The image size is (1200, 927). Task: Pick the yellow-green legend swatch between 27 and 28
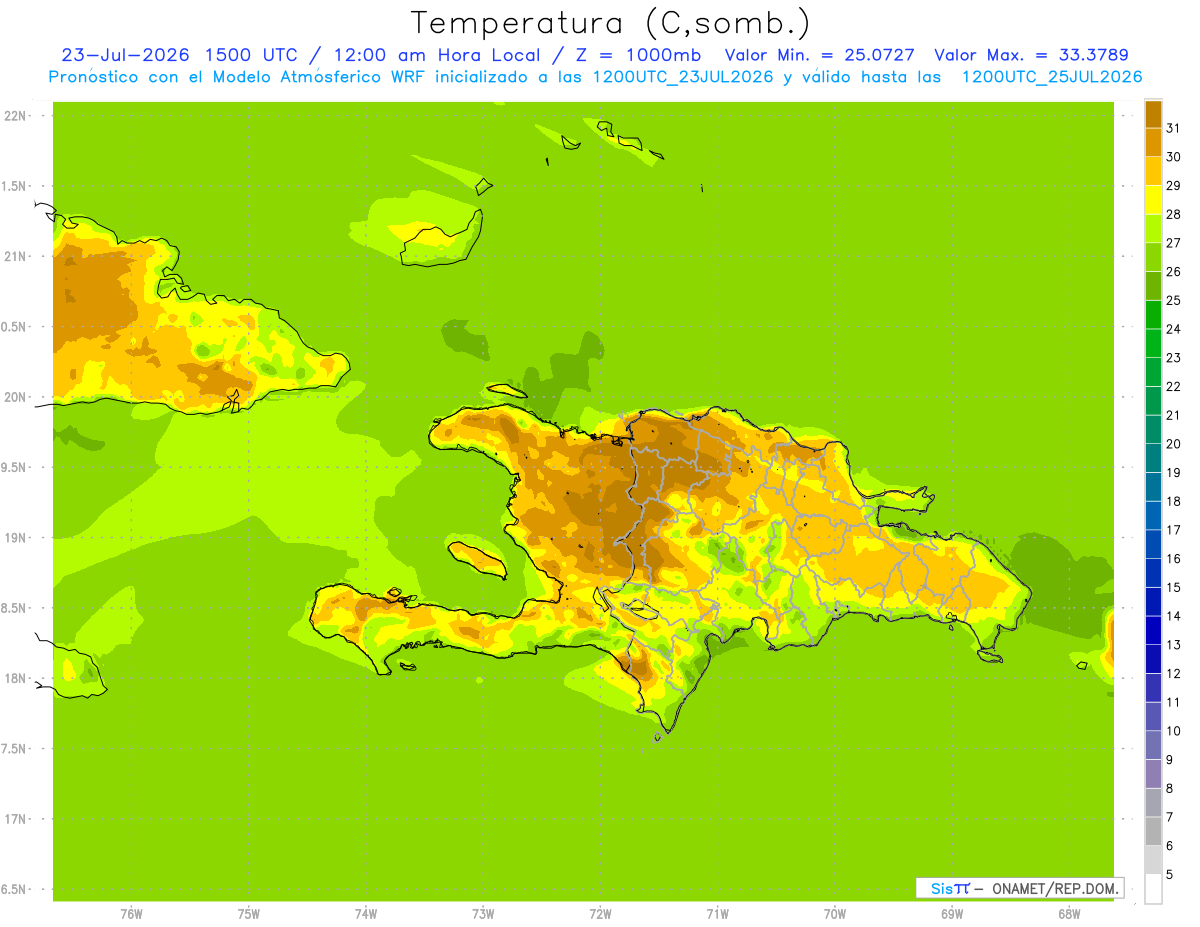[1153, 229]
